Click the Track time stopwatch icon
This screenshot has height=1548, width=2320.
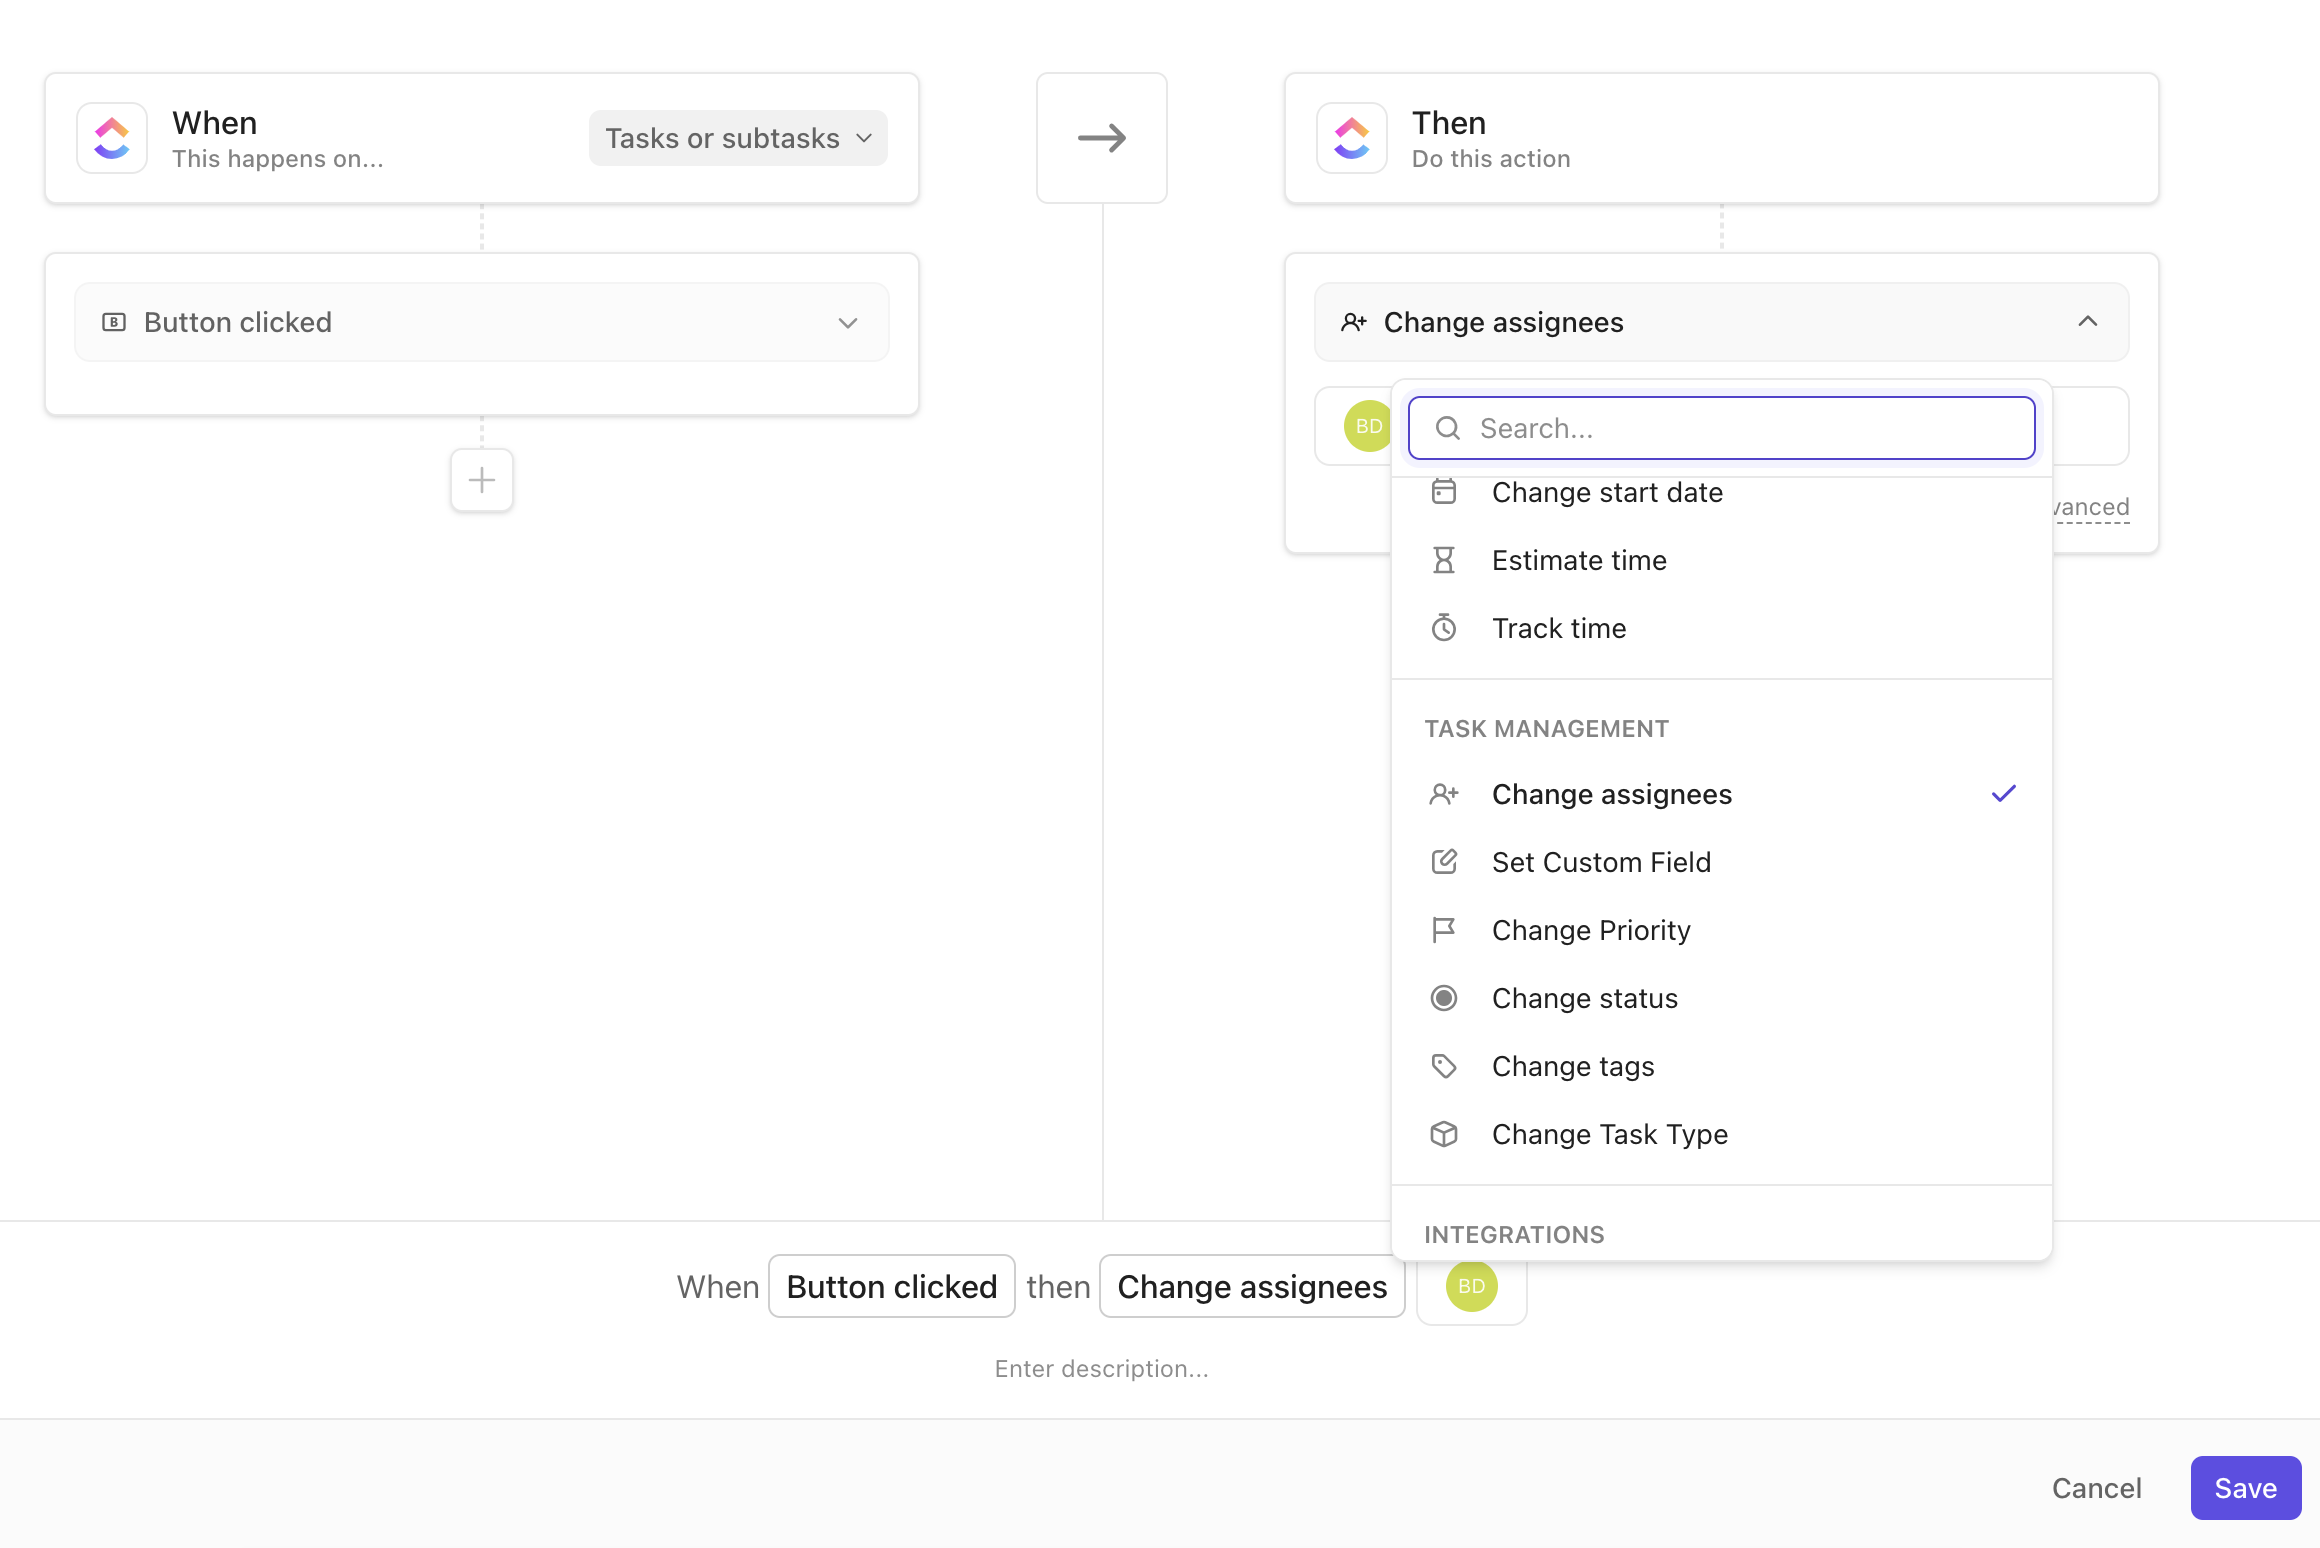point(1444,628)
